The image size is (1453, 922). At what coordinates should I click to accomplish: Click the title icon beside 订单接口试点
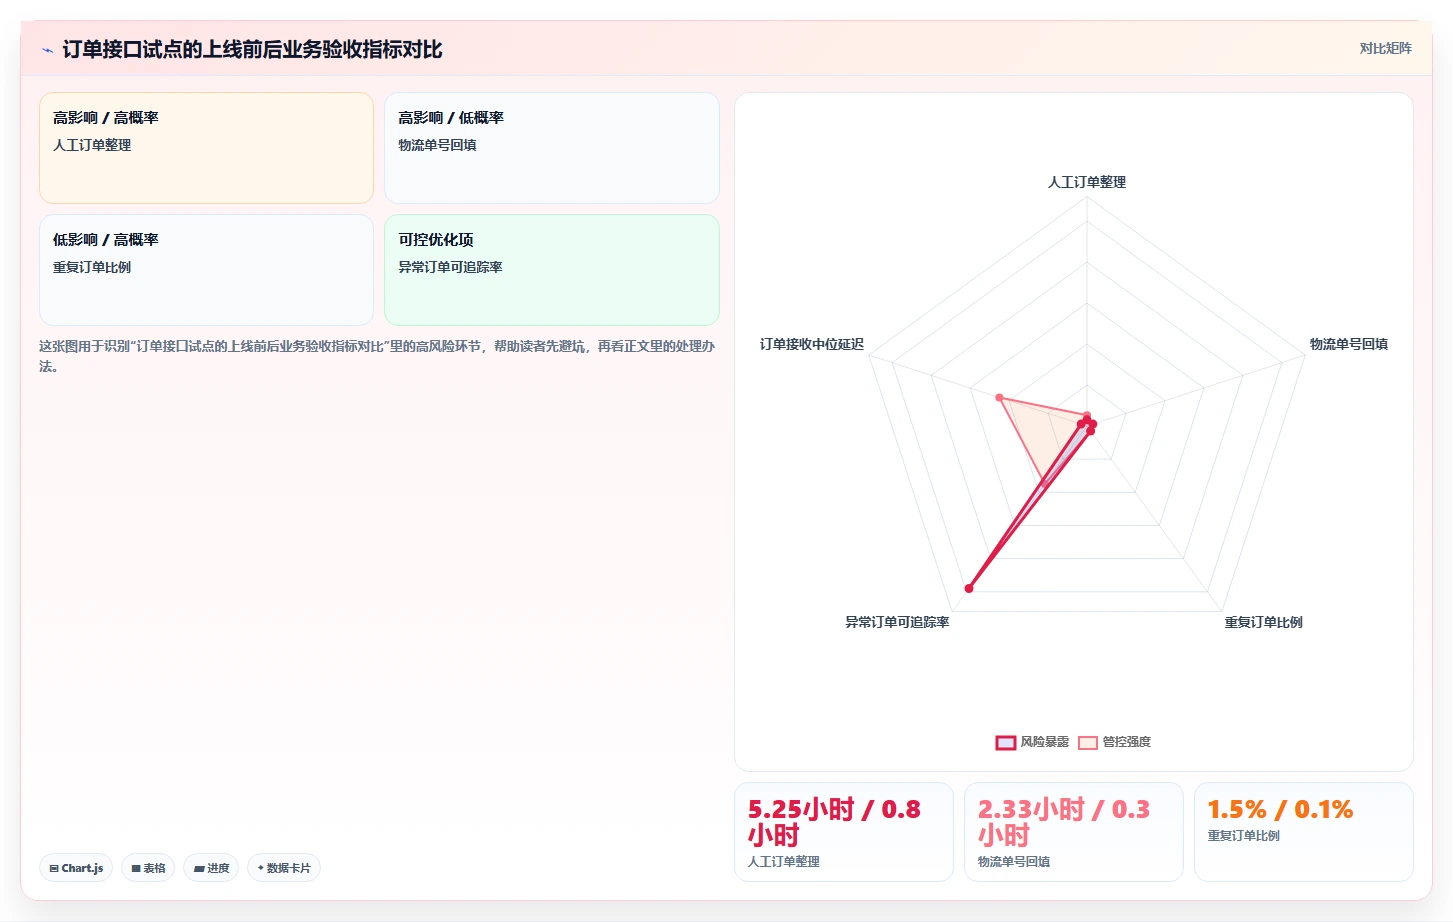[47, 50]
